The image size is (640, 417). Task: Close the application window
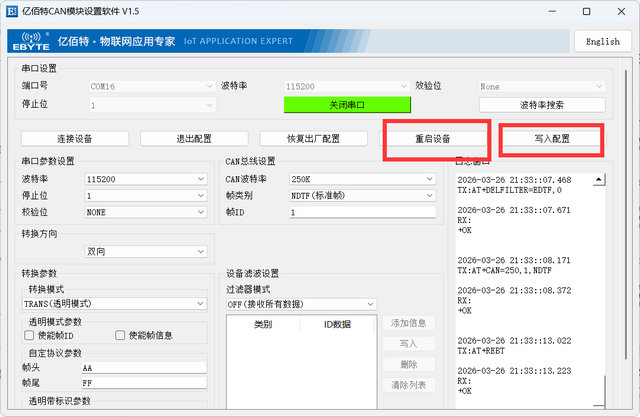(621, 11)
